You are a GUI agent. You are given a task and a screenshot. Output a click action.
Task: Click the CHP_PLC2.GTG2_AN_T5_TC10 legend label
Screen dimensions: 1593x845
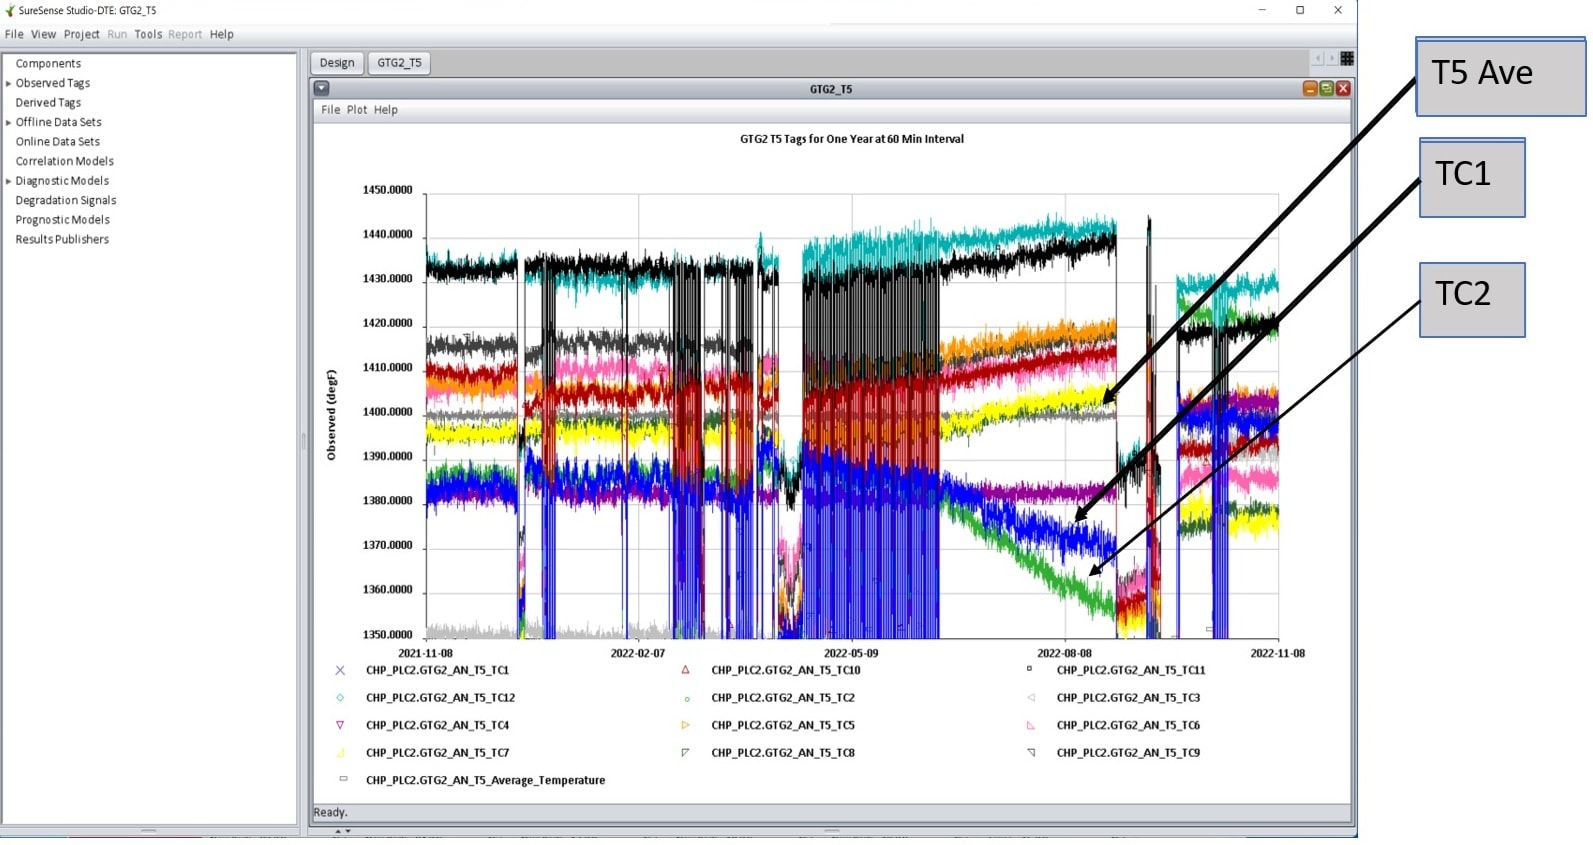[x=786, y=670]
